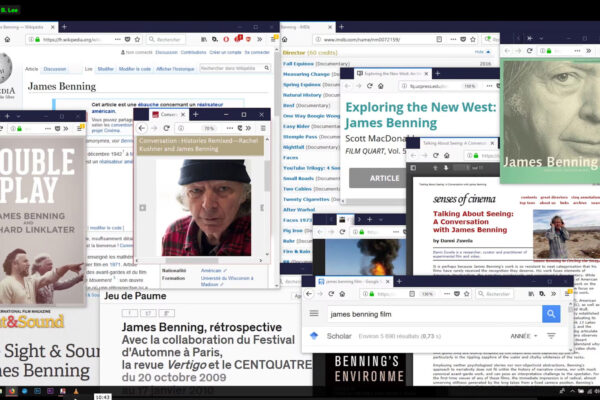
Task: Click home in the Exploring the New West window
Action: pyautogui.click(x=380, y=86)
